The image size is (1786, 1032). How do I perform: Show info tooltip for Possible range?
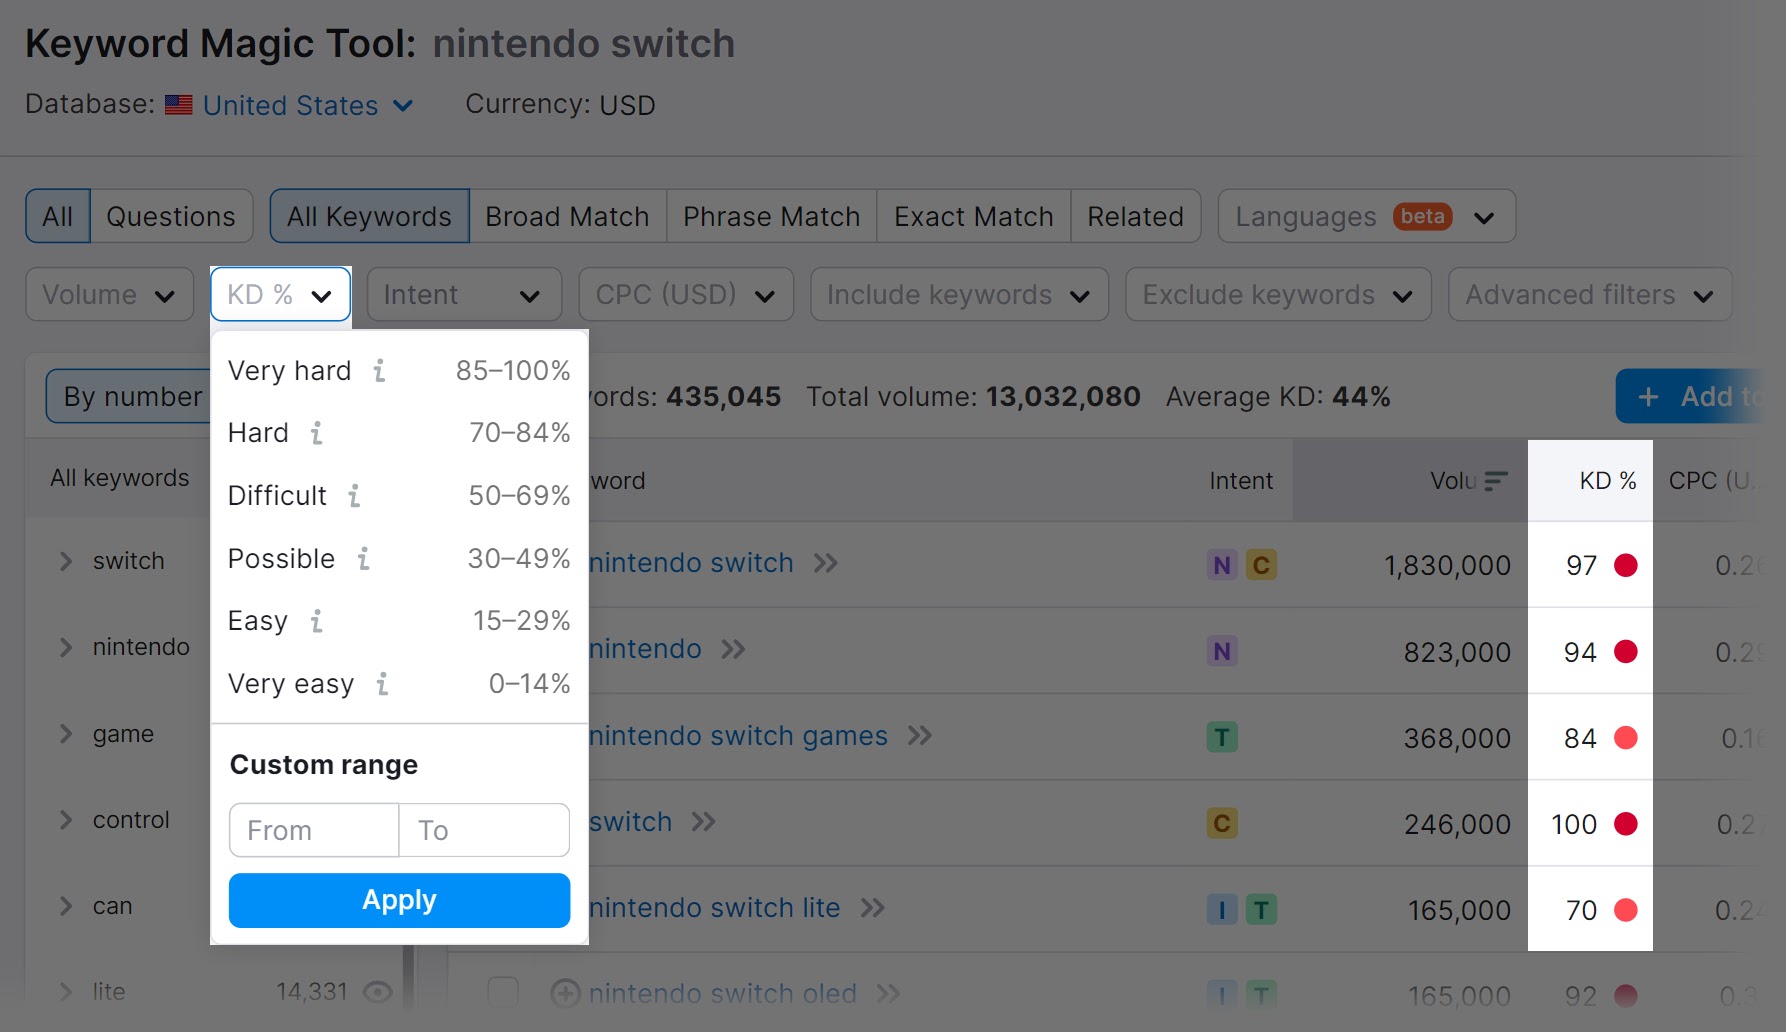coord(363,559)
